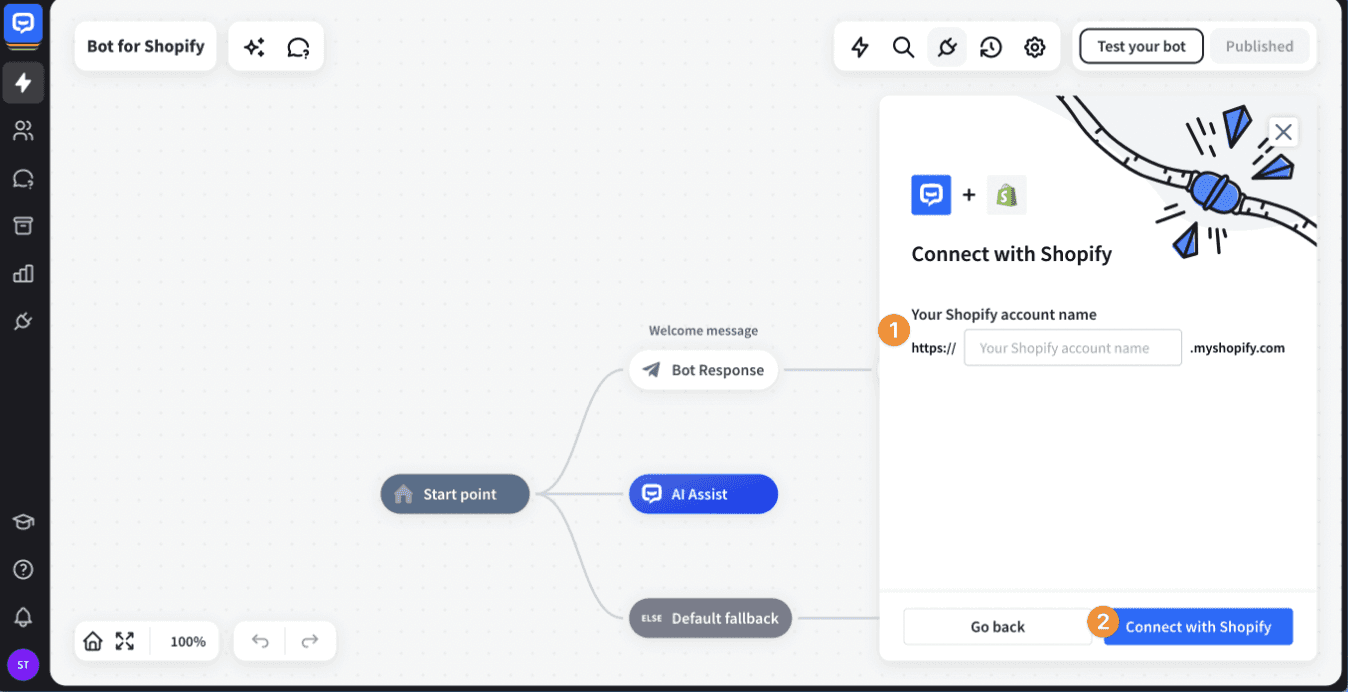The image size is (1348, 692).
Task: Open the Reports bar chart icon
Action: pyautogui.click(x=23, y=273)
